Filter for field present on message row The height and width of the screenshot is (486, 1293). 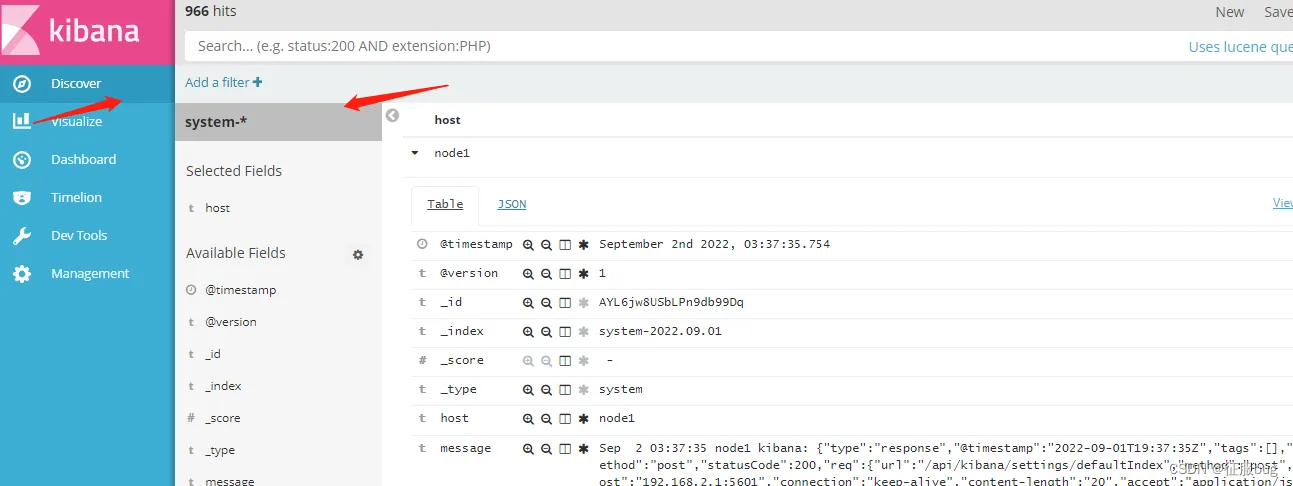(583, 448)
